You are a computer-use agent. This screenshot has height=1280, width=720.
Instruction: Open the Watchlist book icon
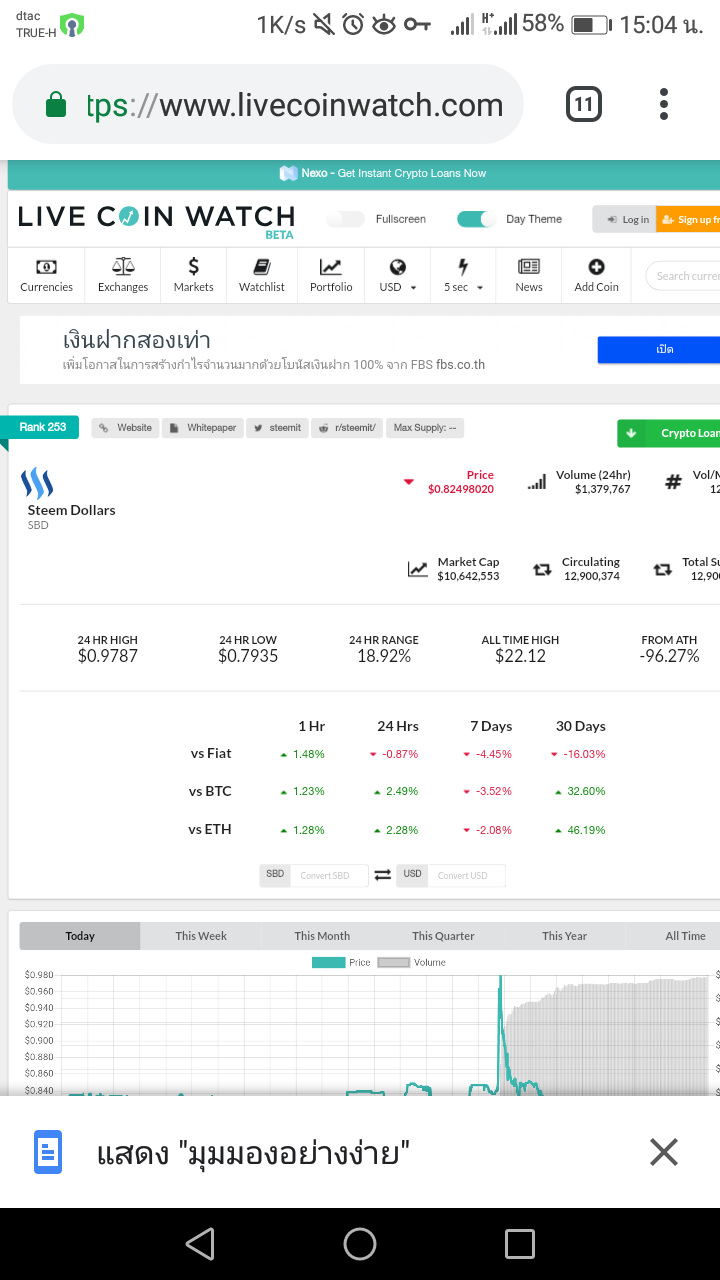point(262,267)
